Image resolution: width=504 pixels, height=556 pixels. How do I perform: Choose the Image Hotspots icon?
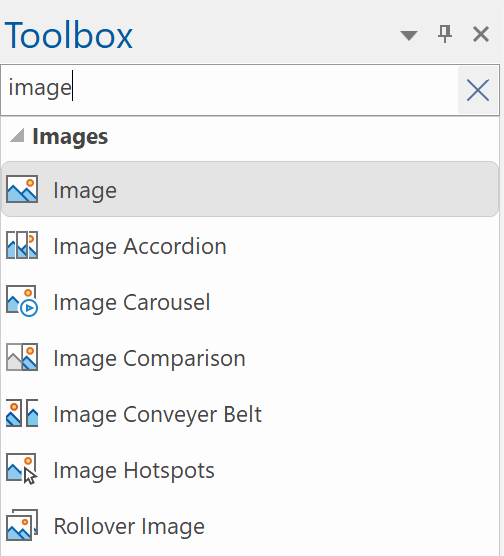22,469
